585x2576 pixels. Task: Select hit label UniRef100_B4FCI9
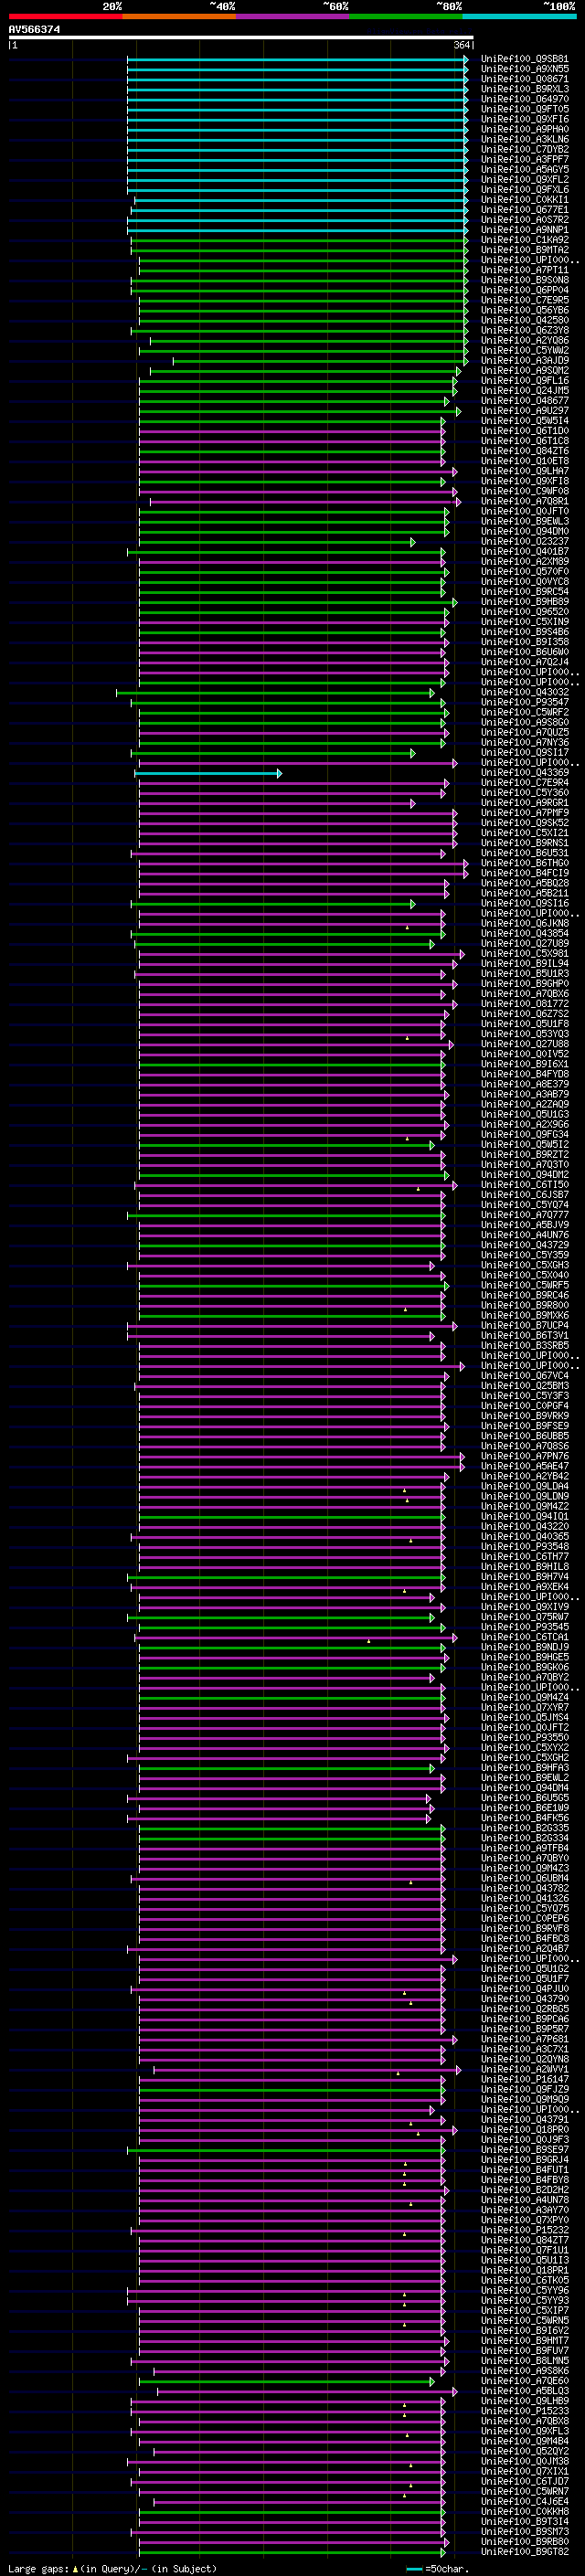coord(525,874)
